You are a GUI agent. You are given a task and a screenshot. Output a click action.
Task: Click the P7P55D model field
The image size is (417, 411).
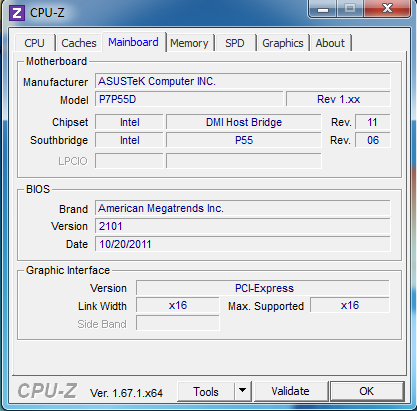coord(189,99)
